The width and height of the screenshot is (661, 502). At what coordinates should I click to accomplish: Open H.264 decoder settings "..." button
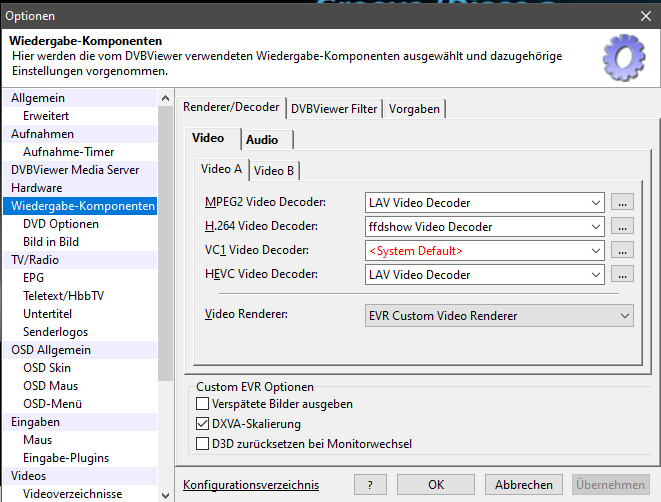click(623, 227)
